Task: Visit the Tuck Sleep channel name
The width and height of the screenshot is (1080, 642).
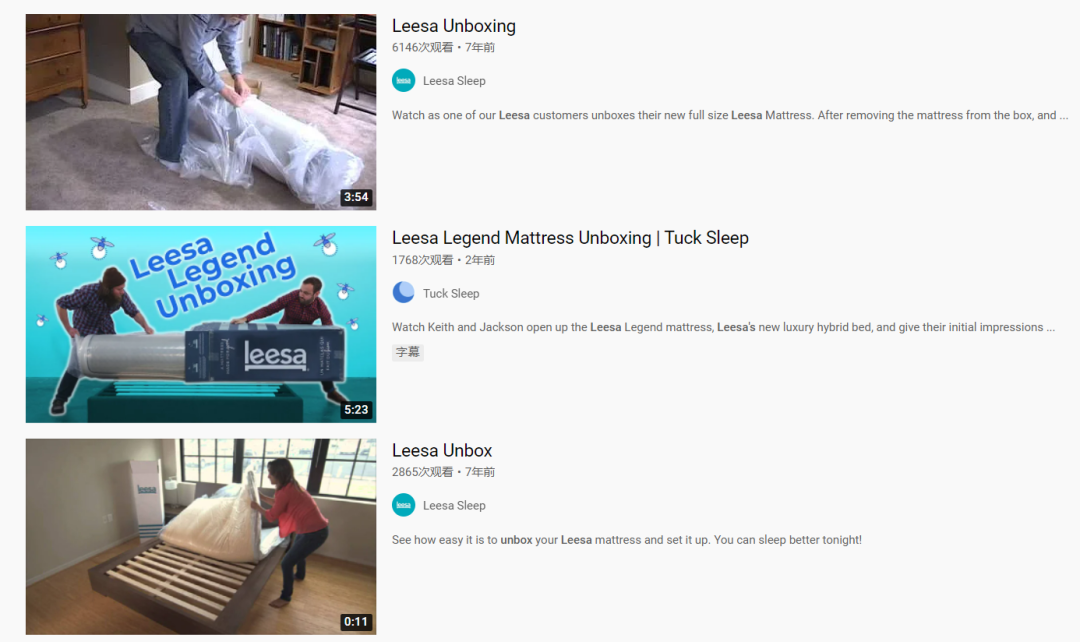Action: 451,293
